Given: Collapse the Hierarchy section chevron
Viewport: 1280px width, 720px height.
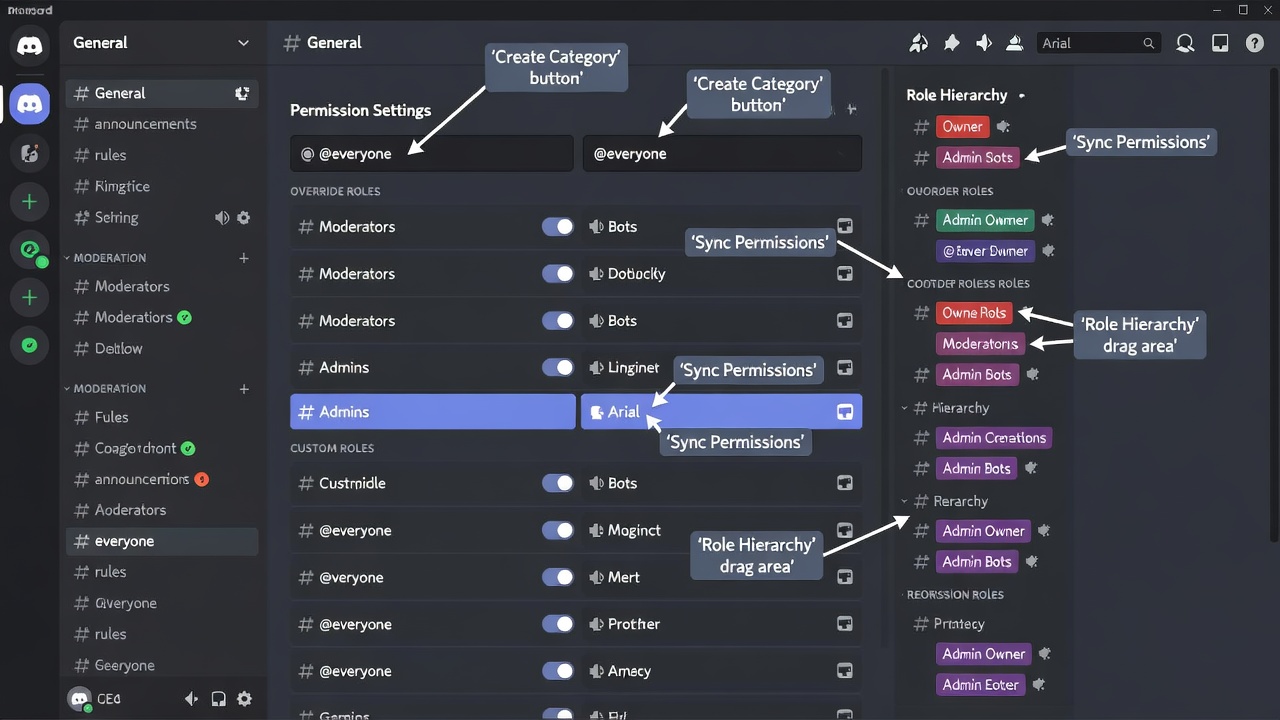Looking at the screenshot, I should point(904,408).
